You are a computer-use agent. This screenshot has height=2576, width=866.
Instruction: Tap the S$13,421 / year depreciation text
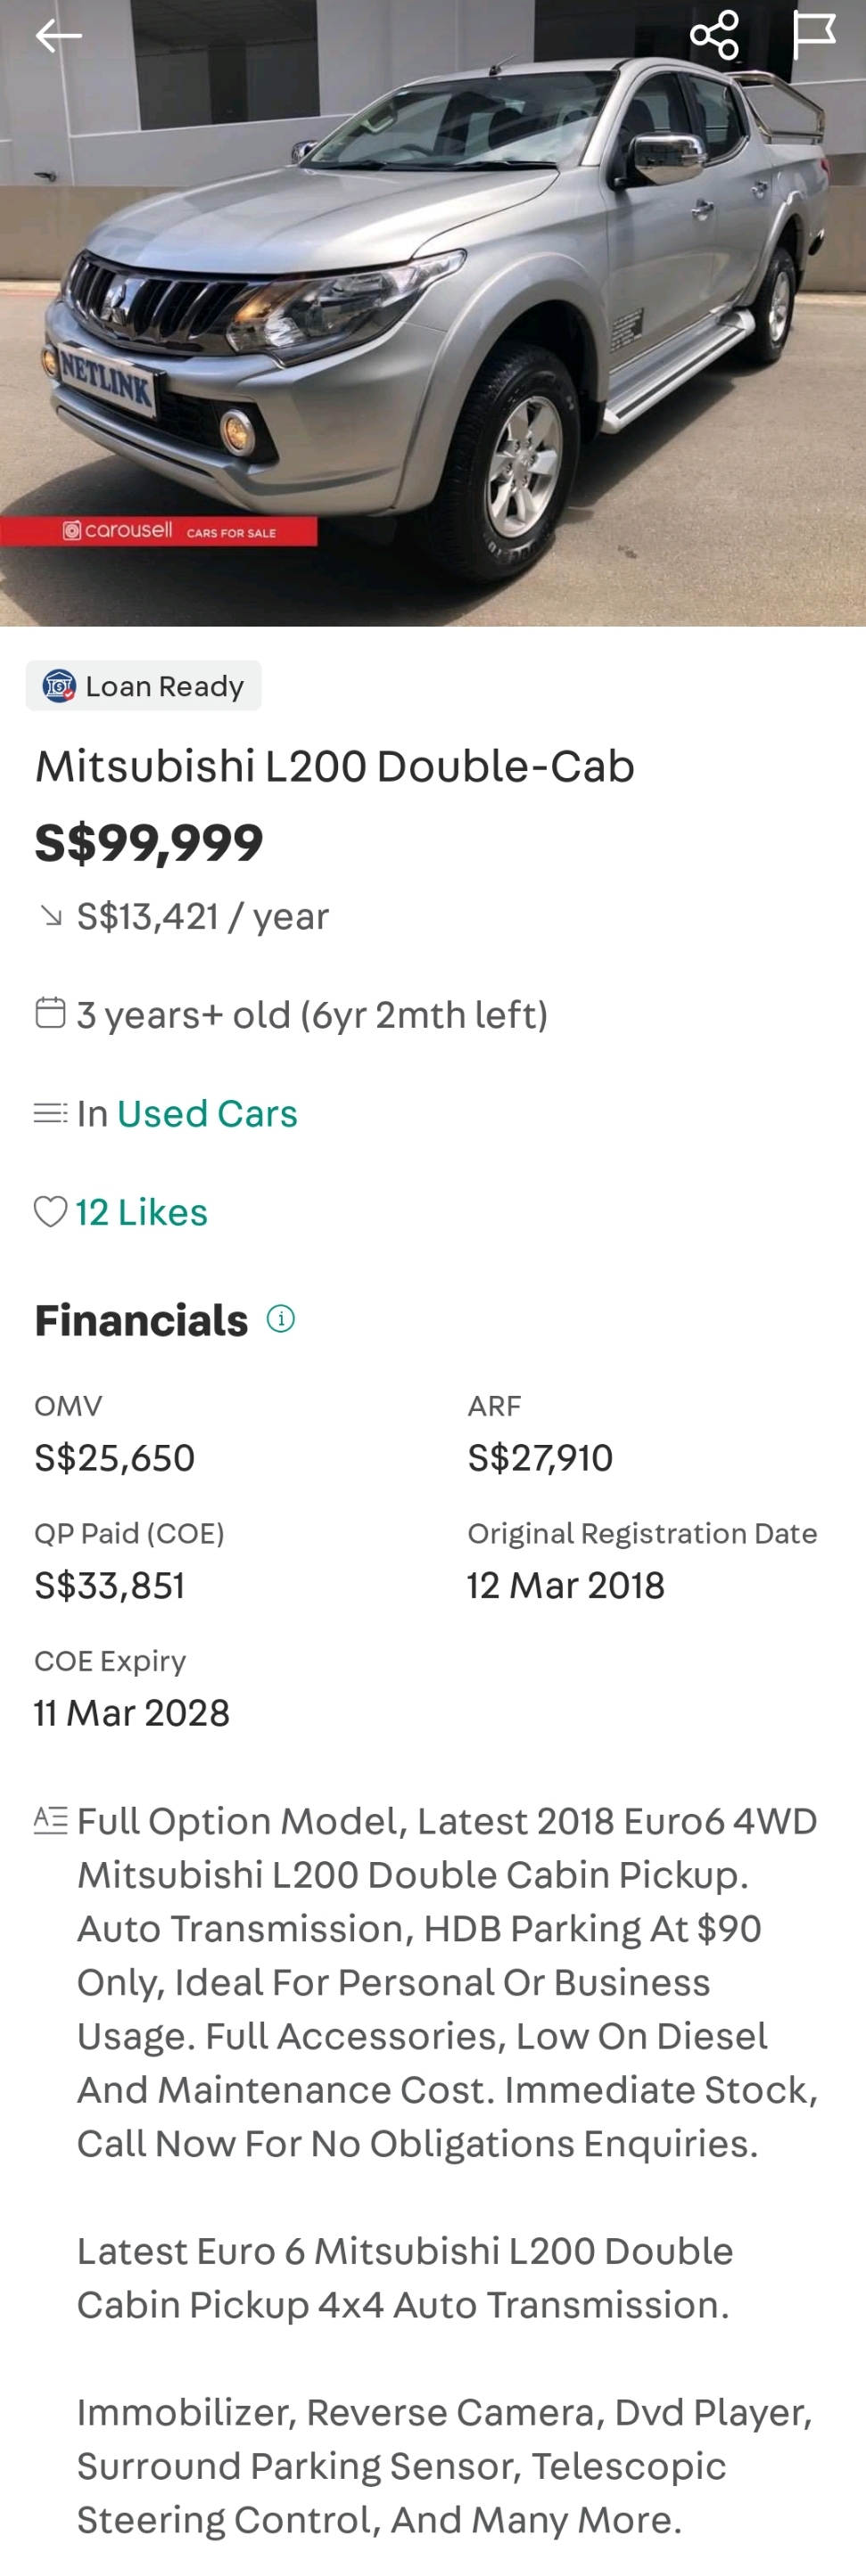(203, 916)
